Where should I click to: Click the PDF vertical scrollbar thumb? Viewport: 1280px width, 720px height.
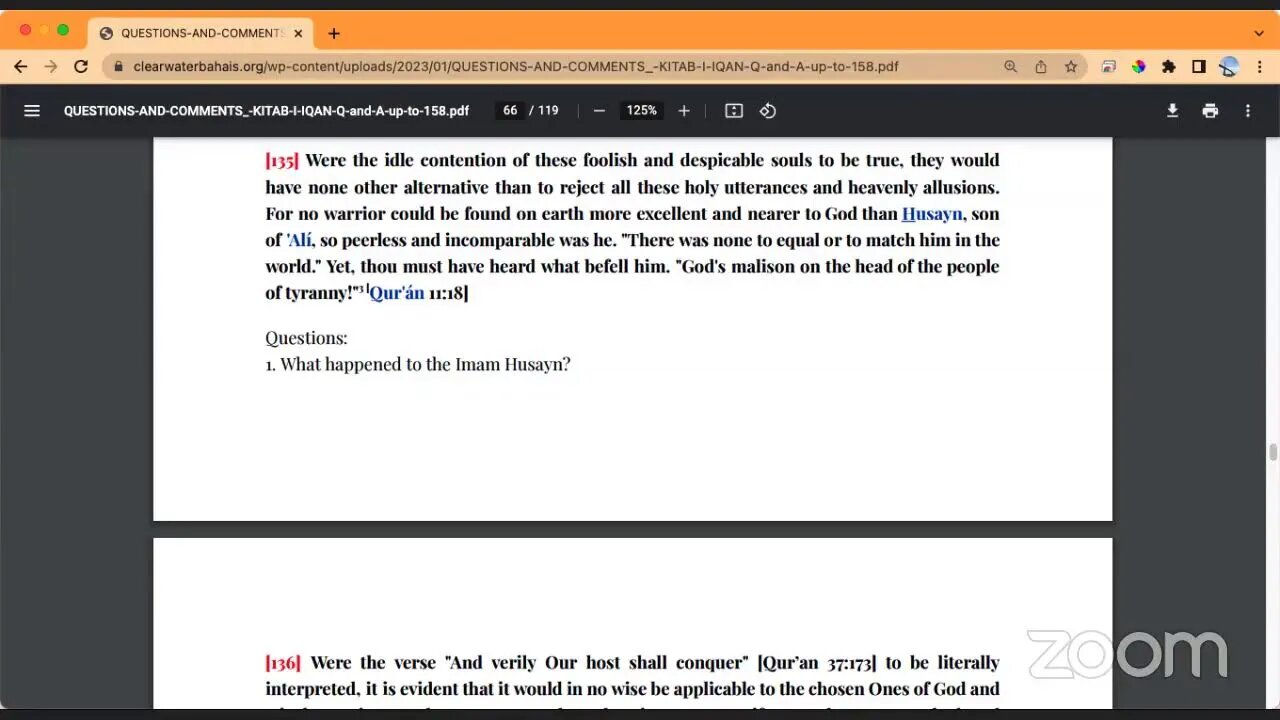point(1273,453)
